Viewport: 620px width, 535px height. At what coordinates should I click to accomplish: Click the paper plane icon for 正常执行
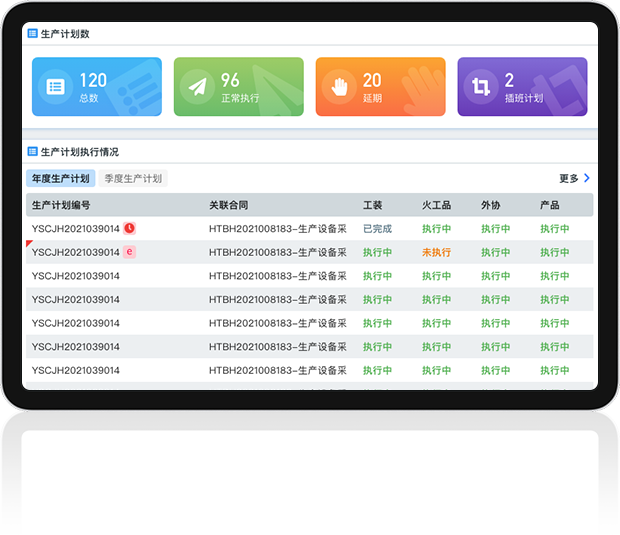198,87
